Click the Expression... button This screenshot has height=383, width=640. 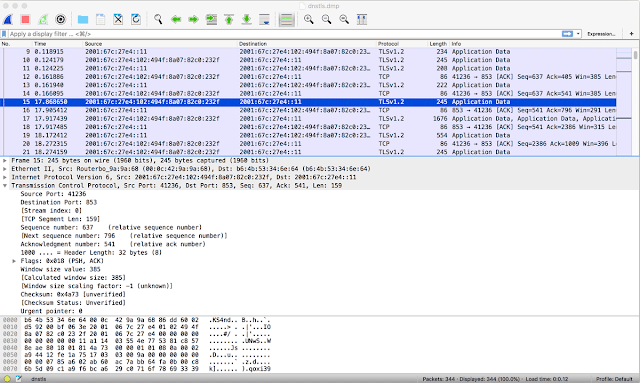tap(601, 34)
